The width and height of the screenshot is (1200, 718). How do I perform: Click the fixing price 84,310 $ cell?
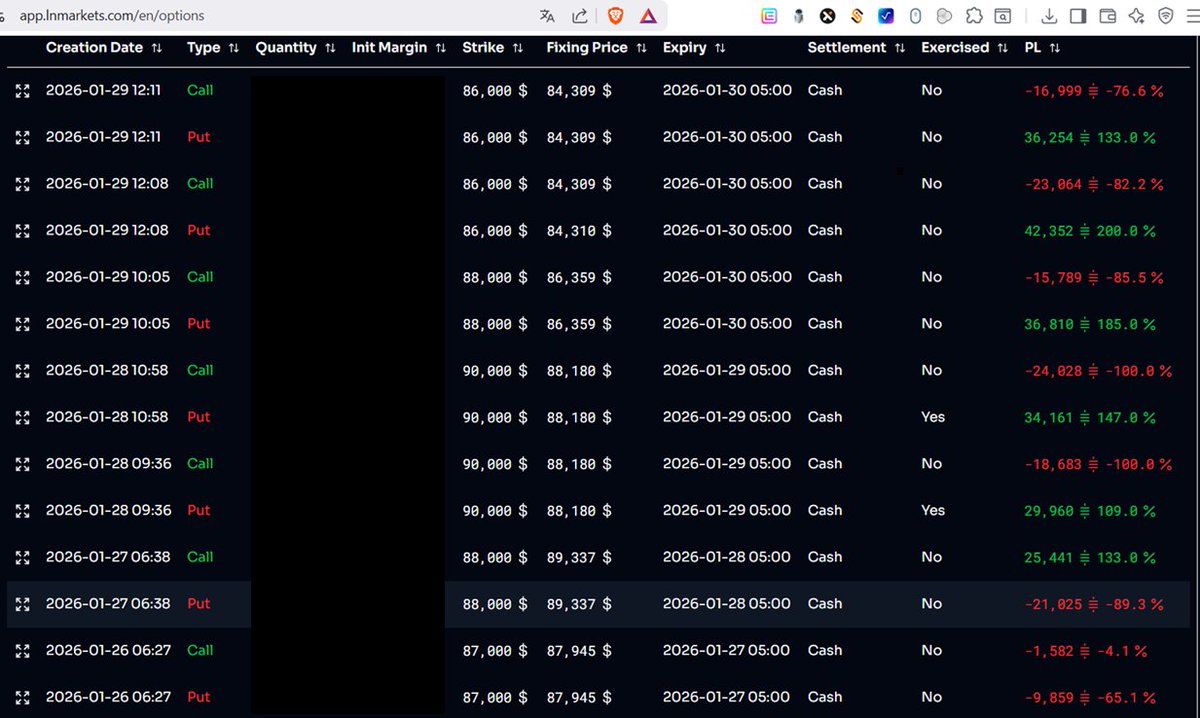(579, 231)
